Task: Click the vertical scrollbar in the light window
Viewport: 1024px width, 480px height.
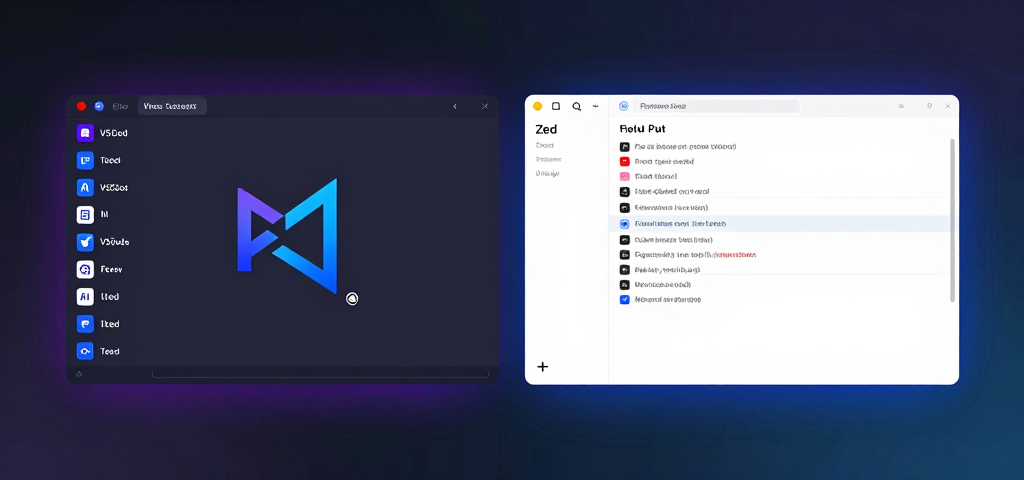Action: click(x=952, y=220)
